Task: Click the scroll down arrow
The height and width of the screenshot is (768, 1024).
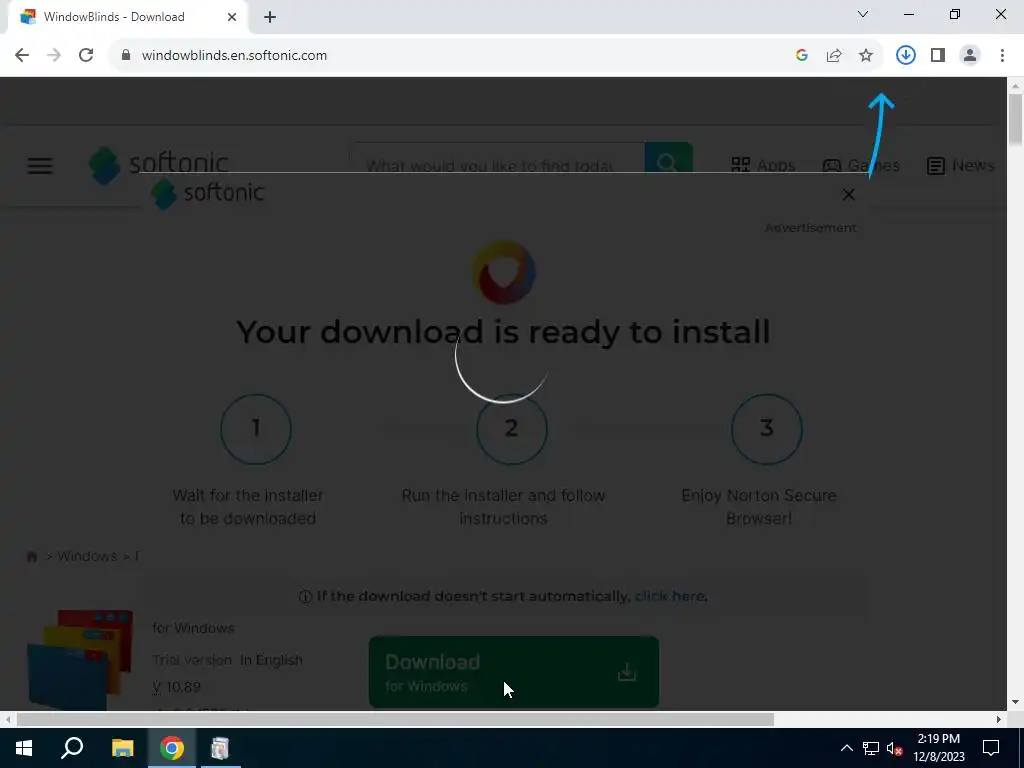Action: (1016, 703)
